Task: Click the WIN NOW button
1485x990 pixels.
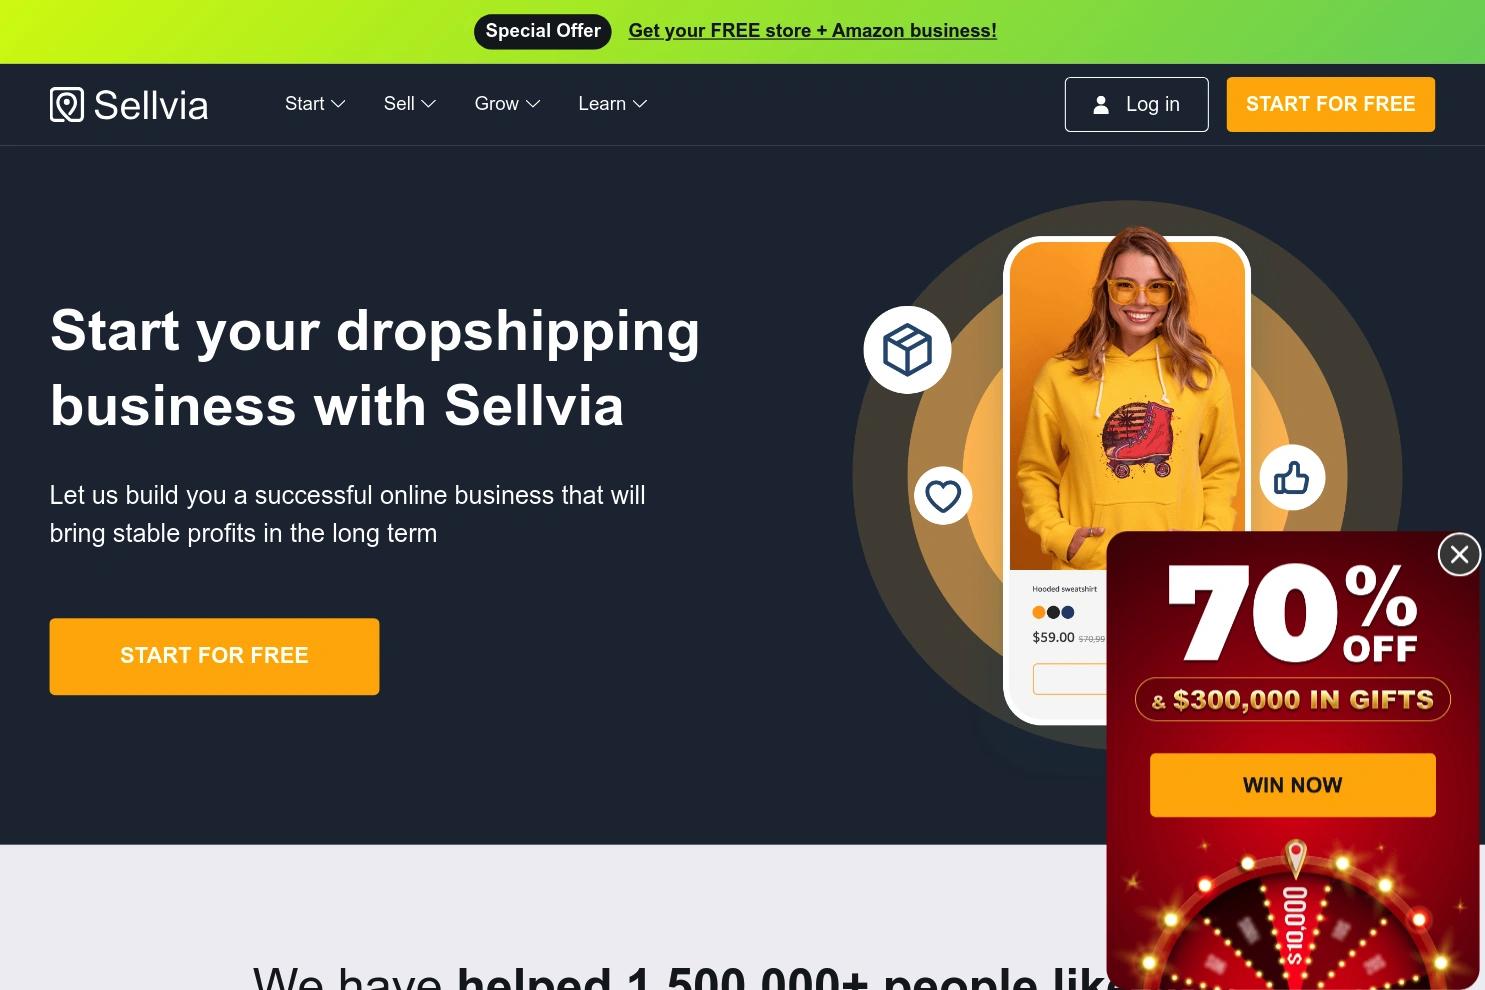Action: pos(1293,785)
